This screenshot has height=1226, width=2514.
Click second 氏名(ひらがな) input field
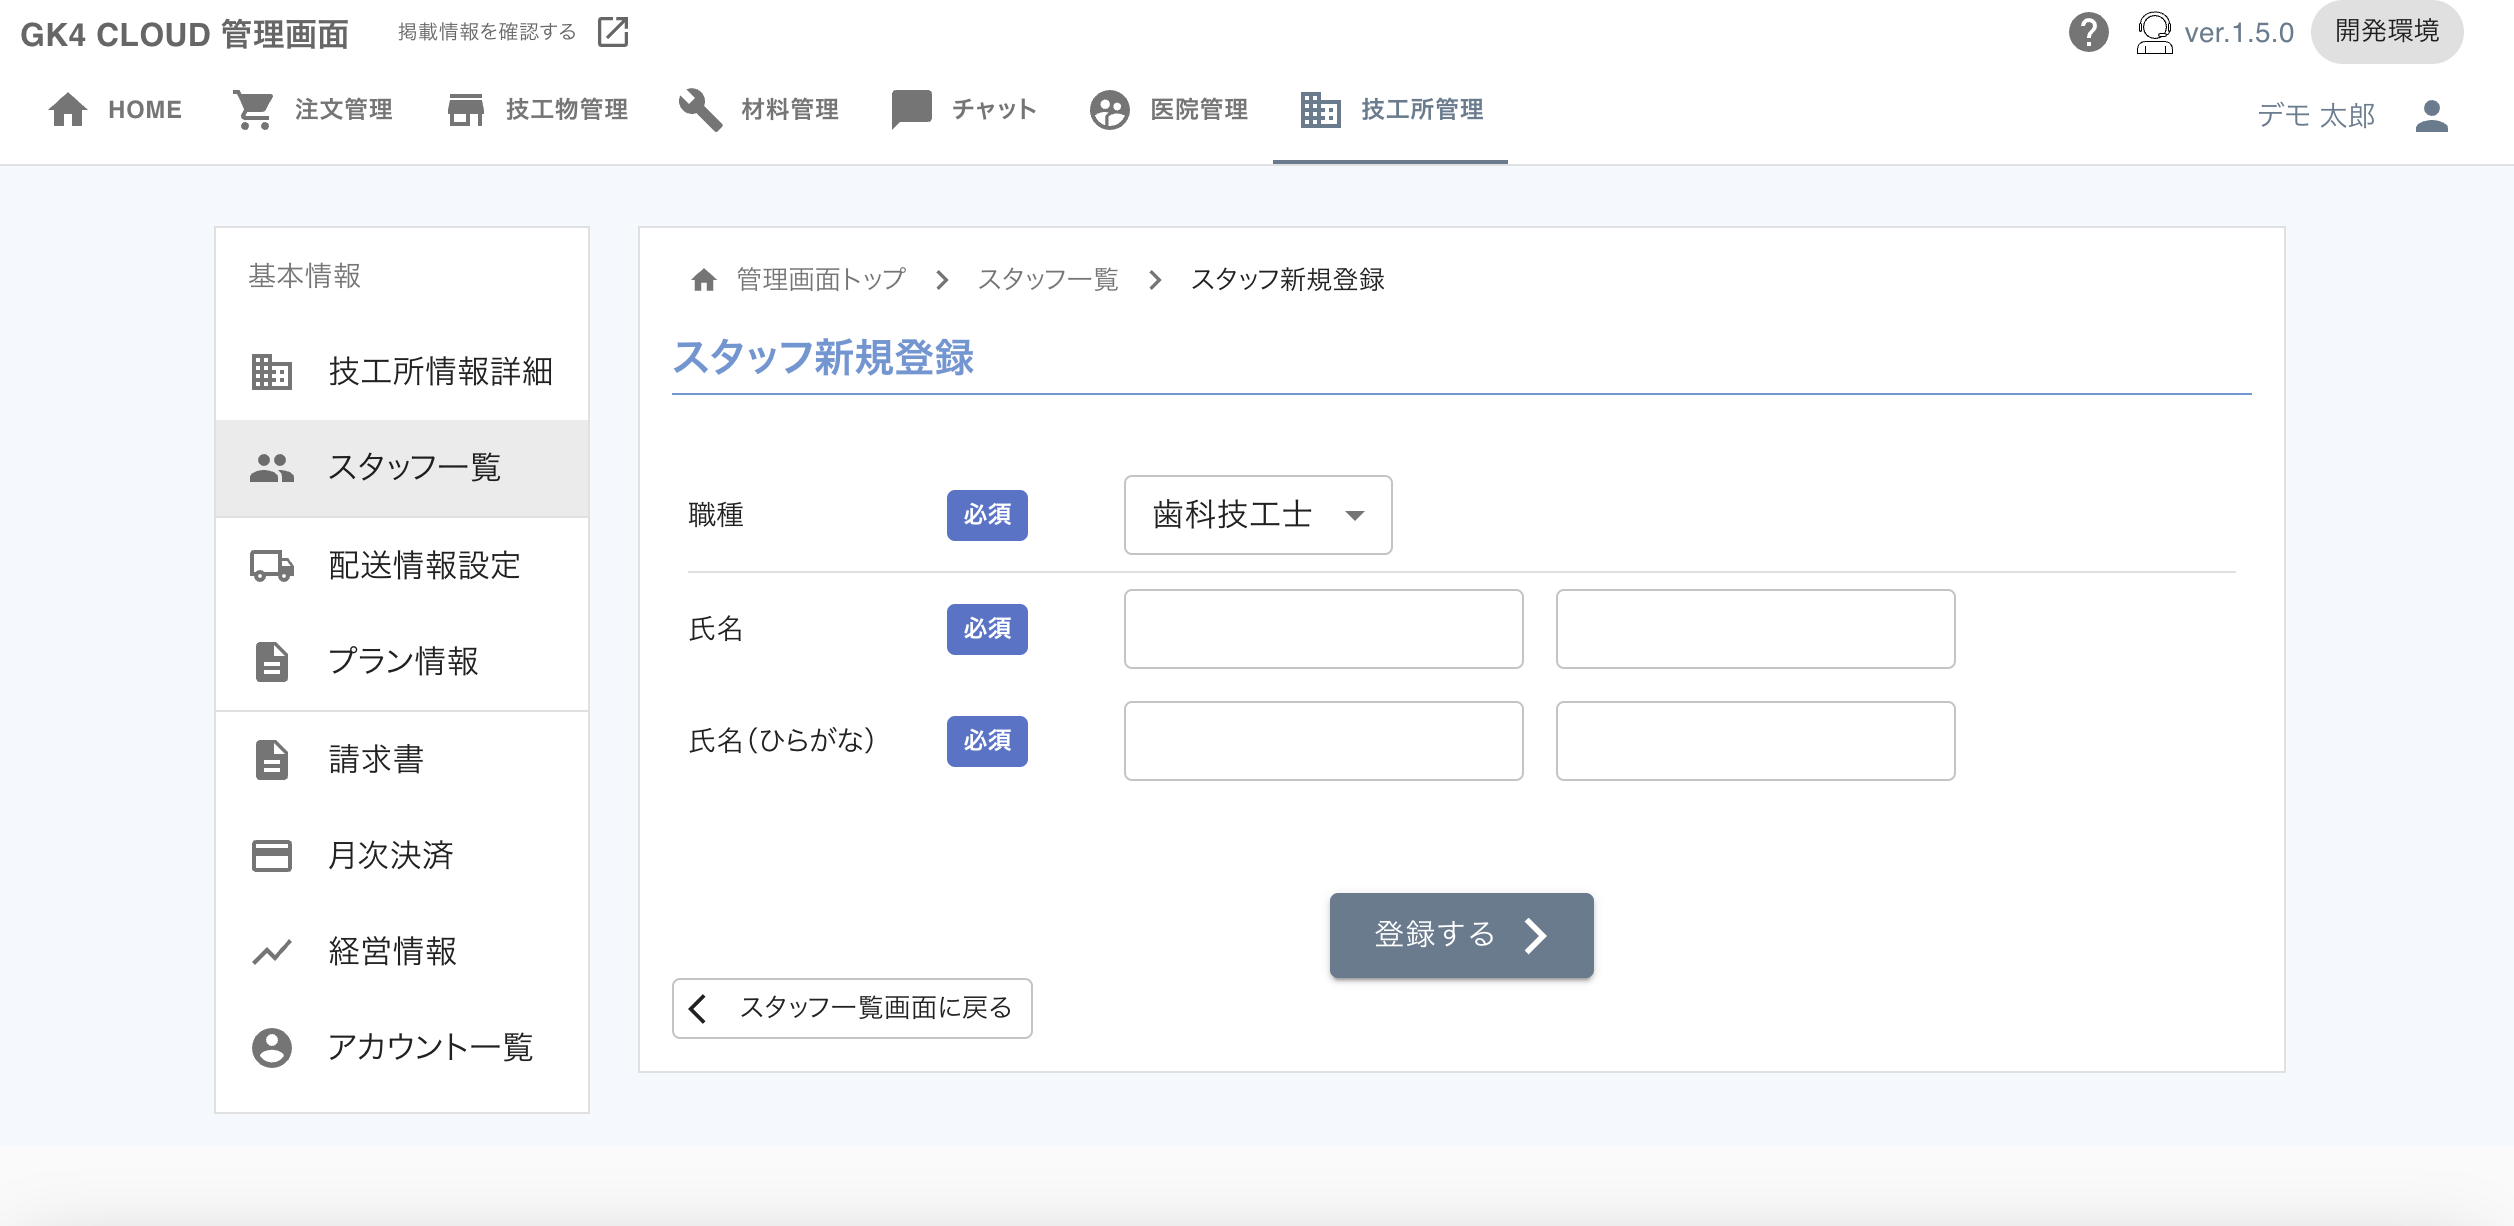pyautogui.click(x=1755, y=741)
